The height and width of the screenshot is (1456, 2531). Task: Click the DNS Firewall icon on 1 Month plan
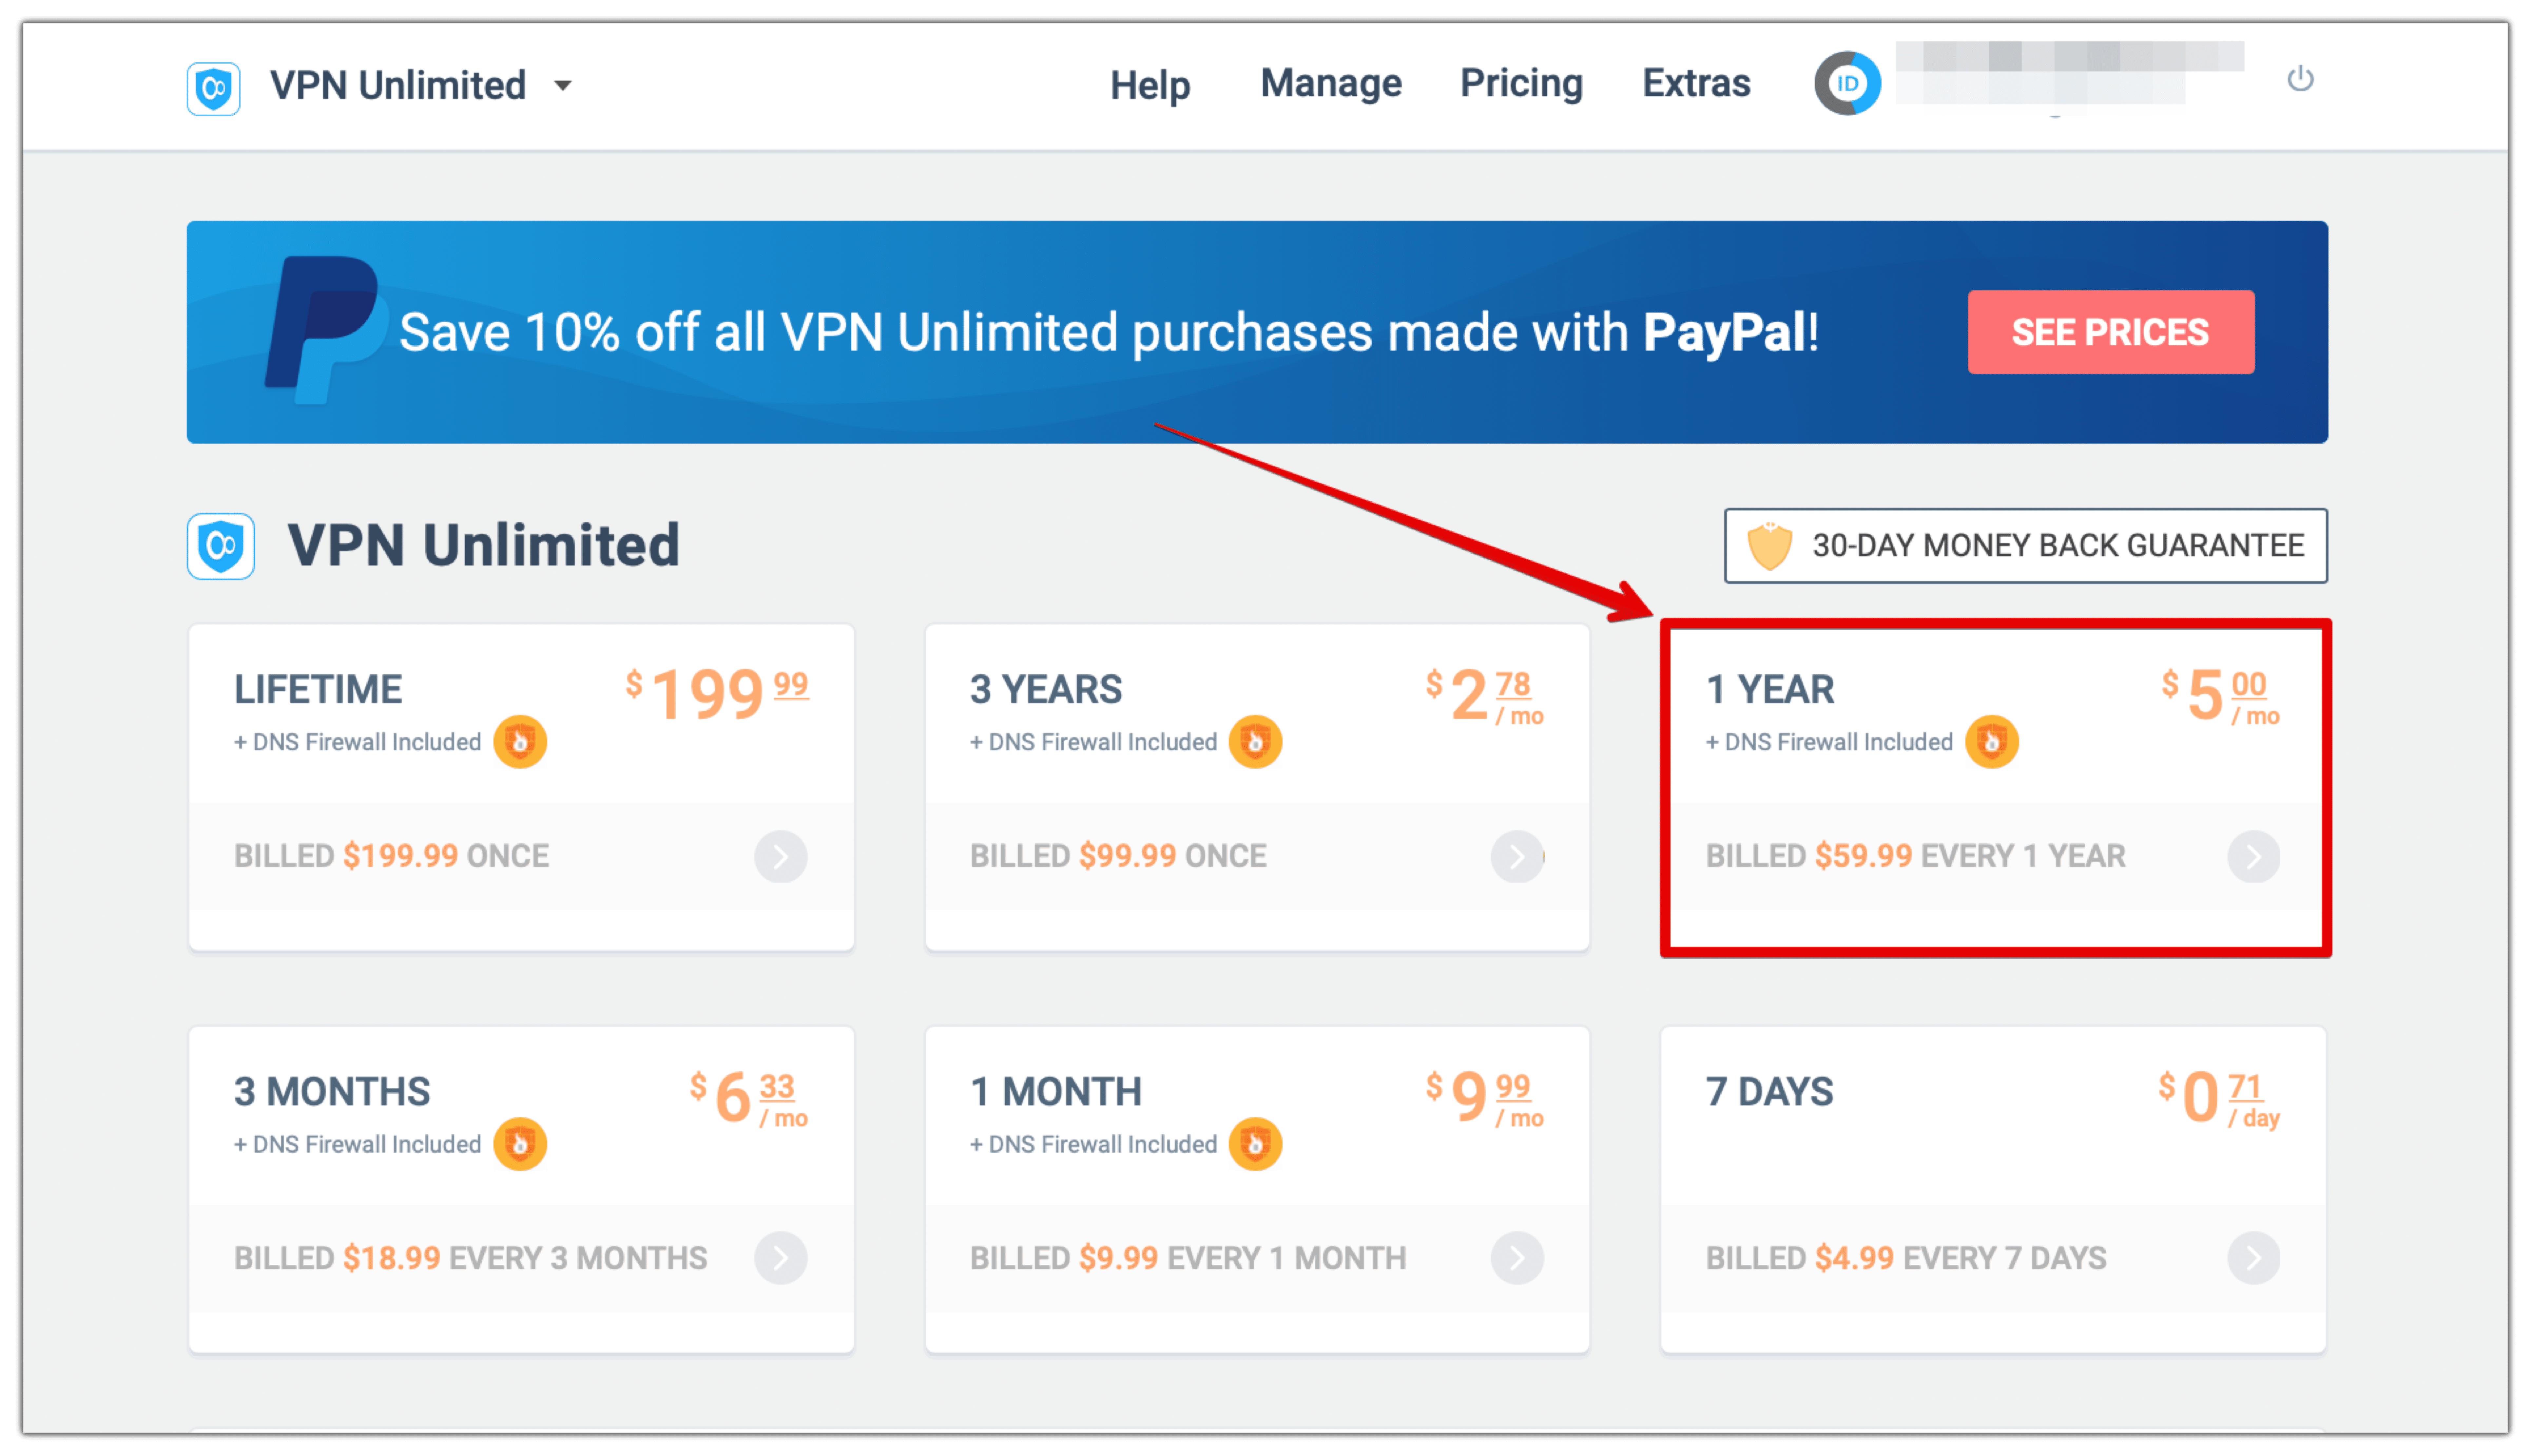pyautogui.click(x=1255, y=1144)
